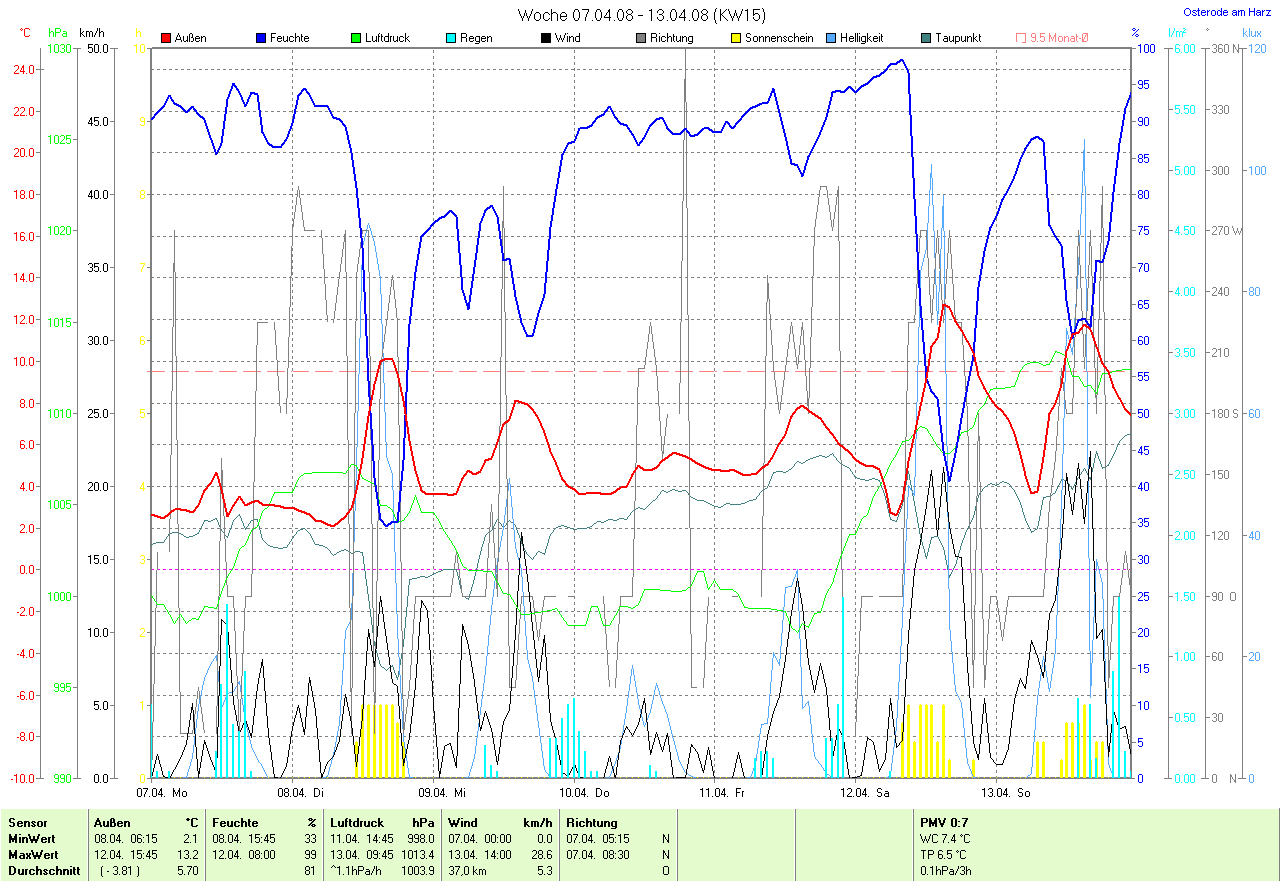Click the Osterode am Harz station link
The width and height of the screenshot is (1280, 881).
coord(1227,12)
